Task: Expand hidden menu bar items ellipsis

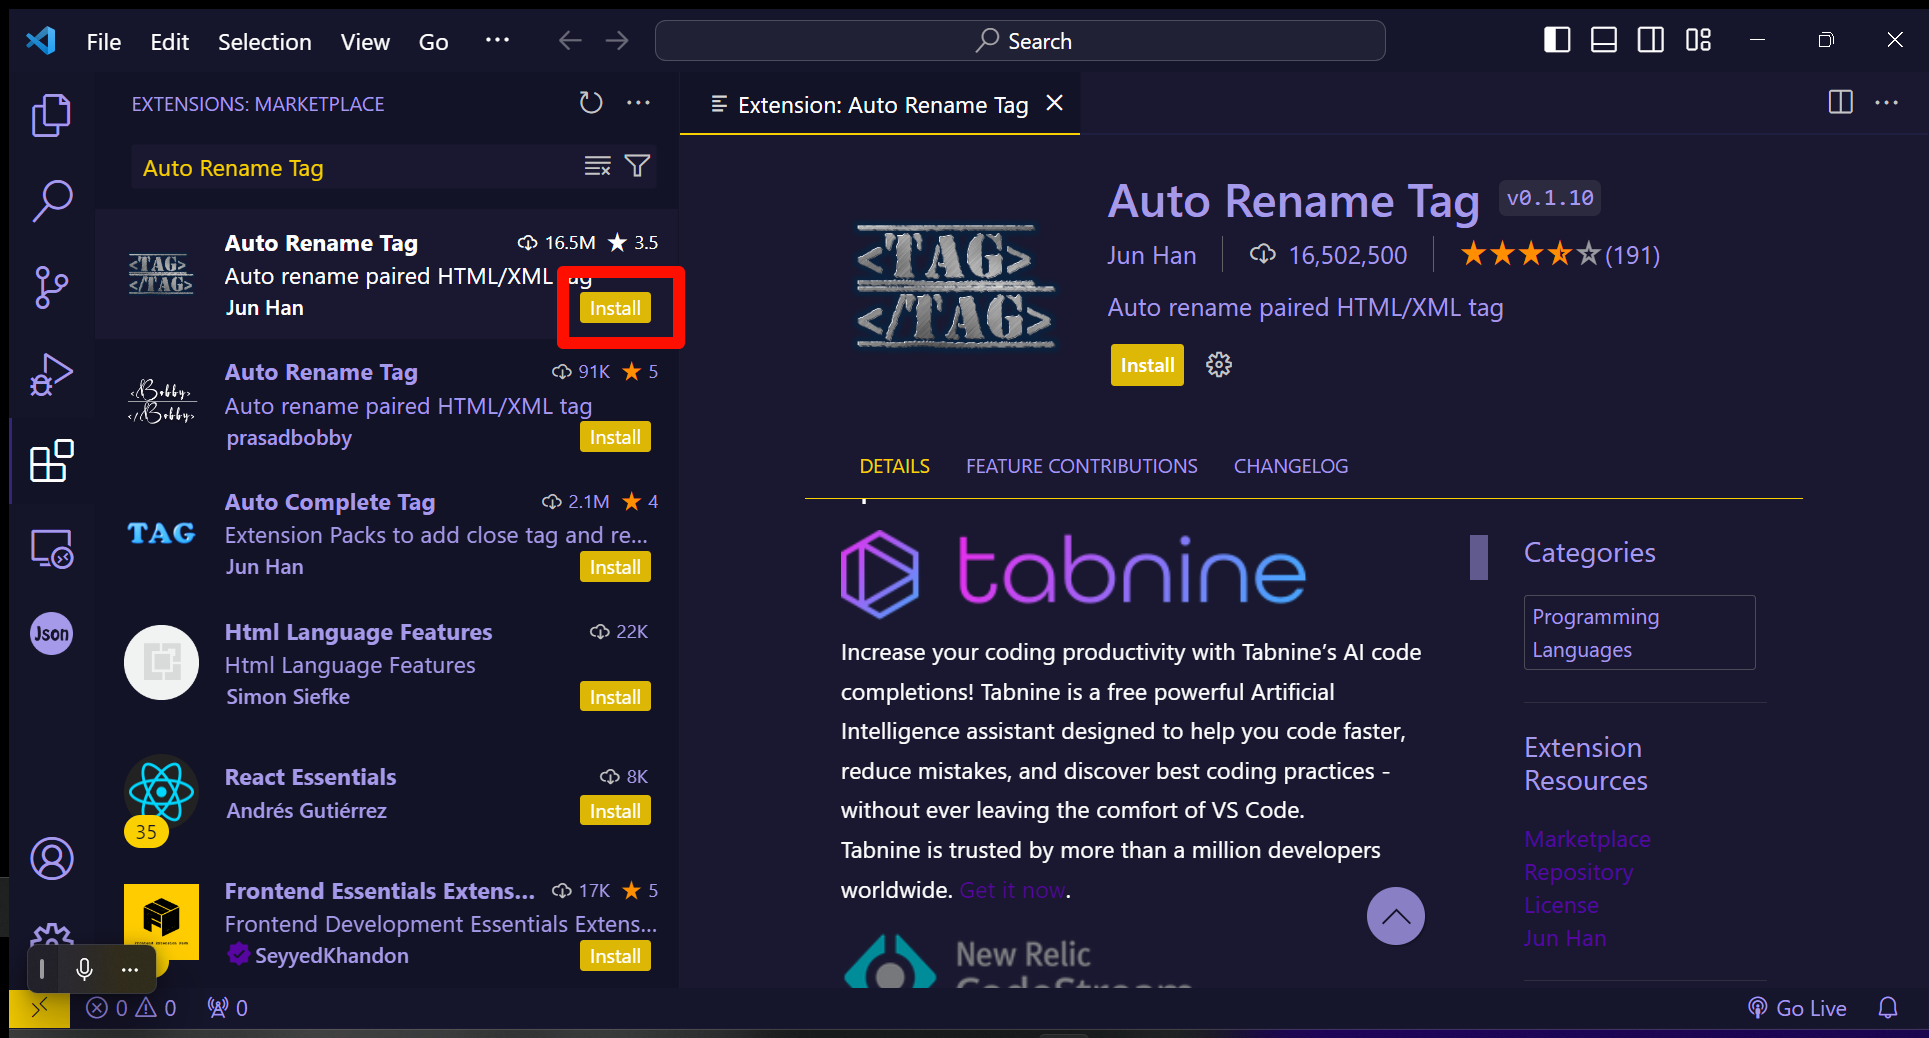Action: point(497,40)
